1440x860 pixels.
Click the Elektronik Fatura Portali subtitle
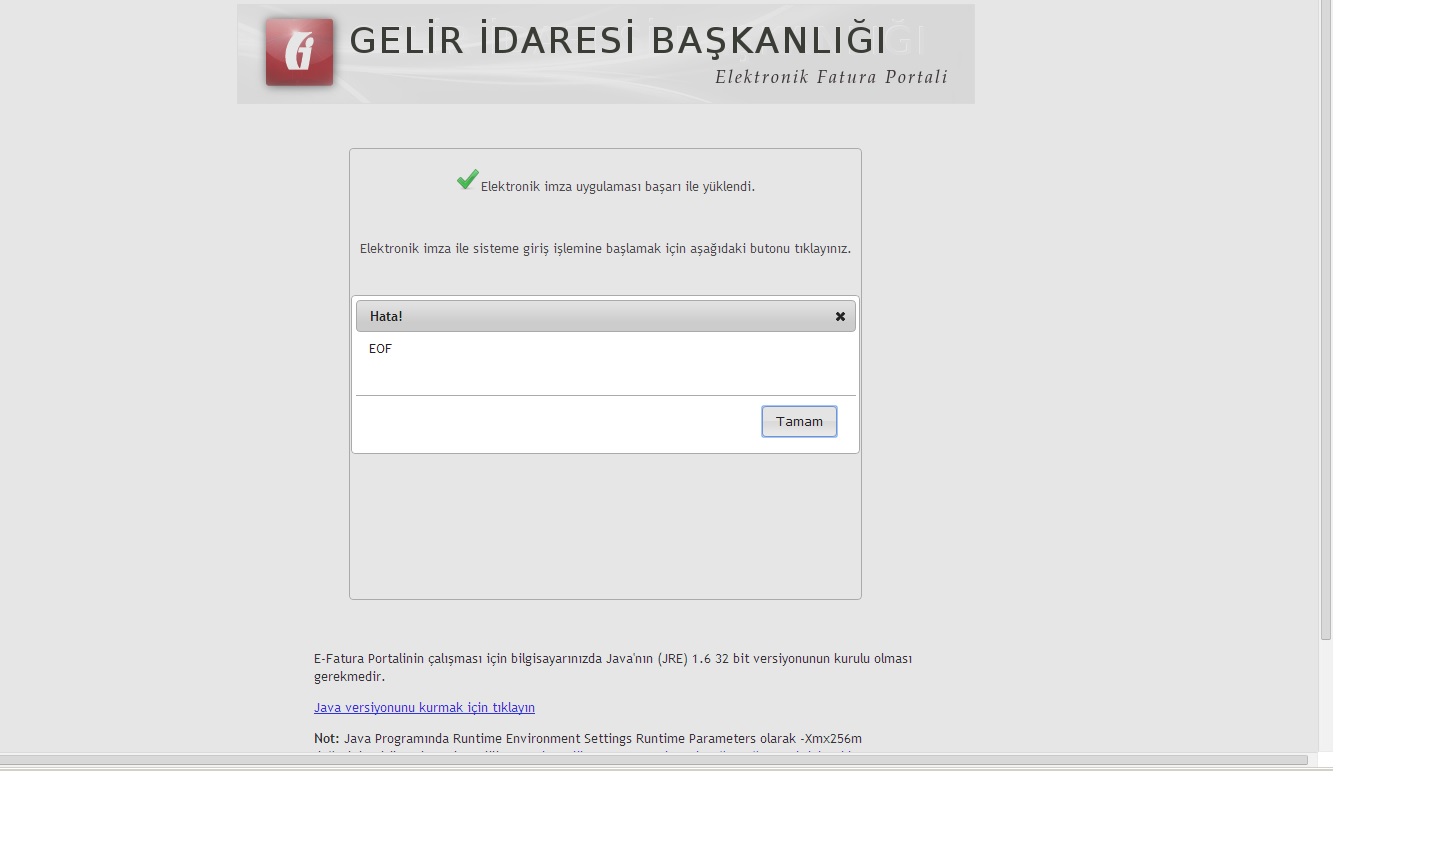tap(831, 77)
